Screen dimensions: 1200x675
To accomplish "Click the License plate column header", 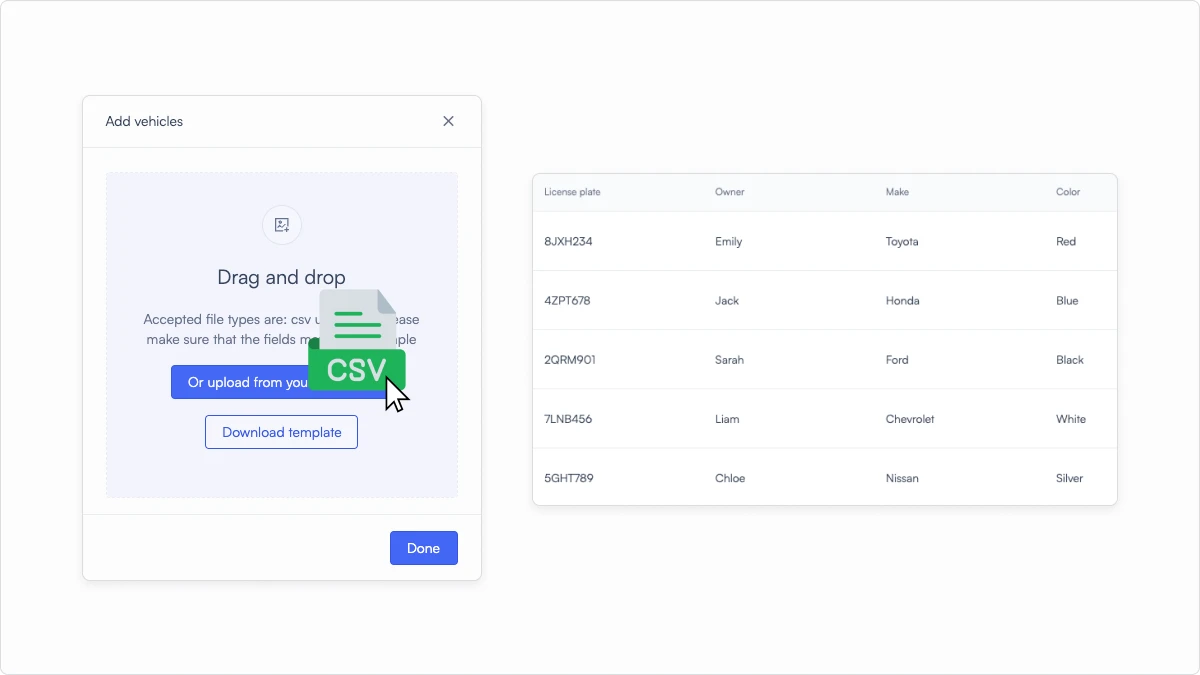I will click(572, 192).
